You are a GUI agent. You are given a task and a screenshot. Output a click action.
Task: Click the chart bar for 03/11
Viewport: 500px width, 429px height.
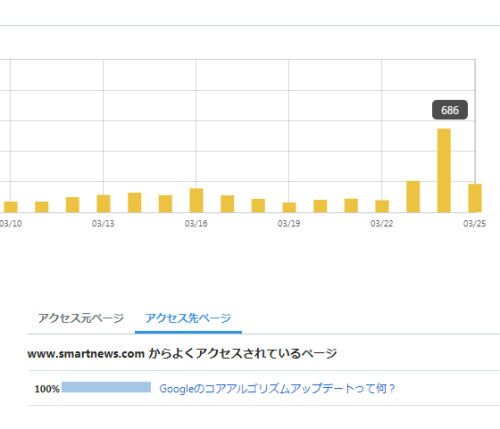point(42,207)
